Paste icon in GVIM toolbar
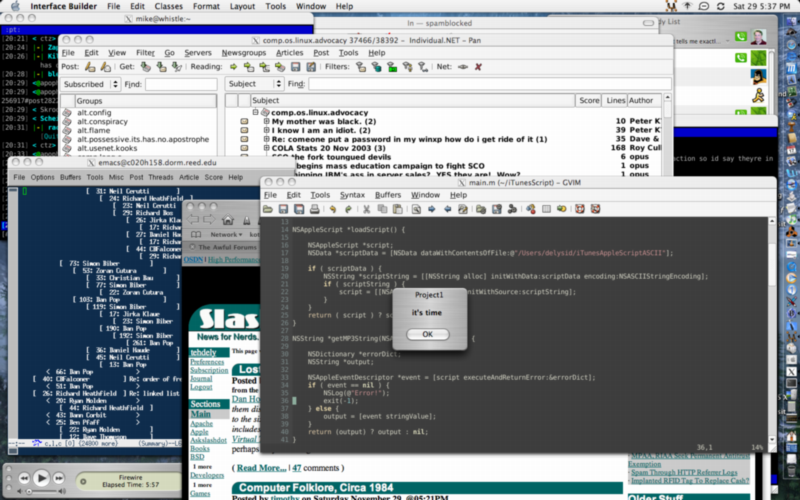This screenshot has height=500, width=800. click(397, 209)
